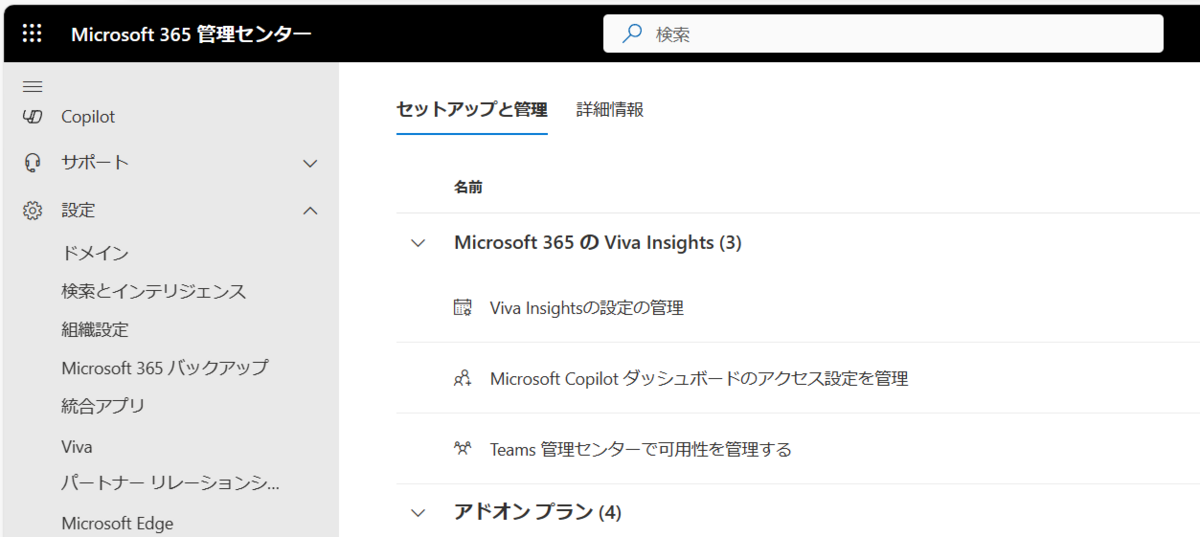
Task: Open 検索とインテリジェンス page
Action: pyautogui.click(x=154, y=292)
